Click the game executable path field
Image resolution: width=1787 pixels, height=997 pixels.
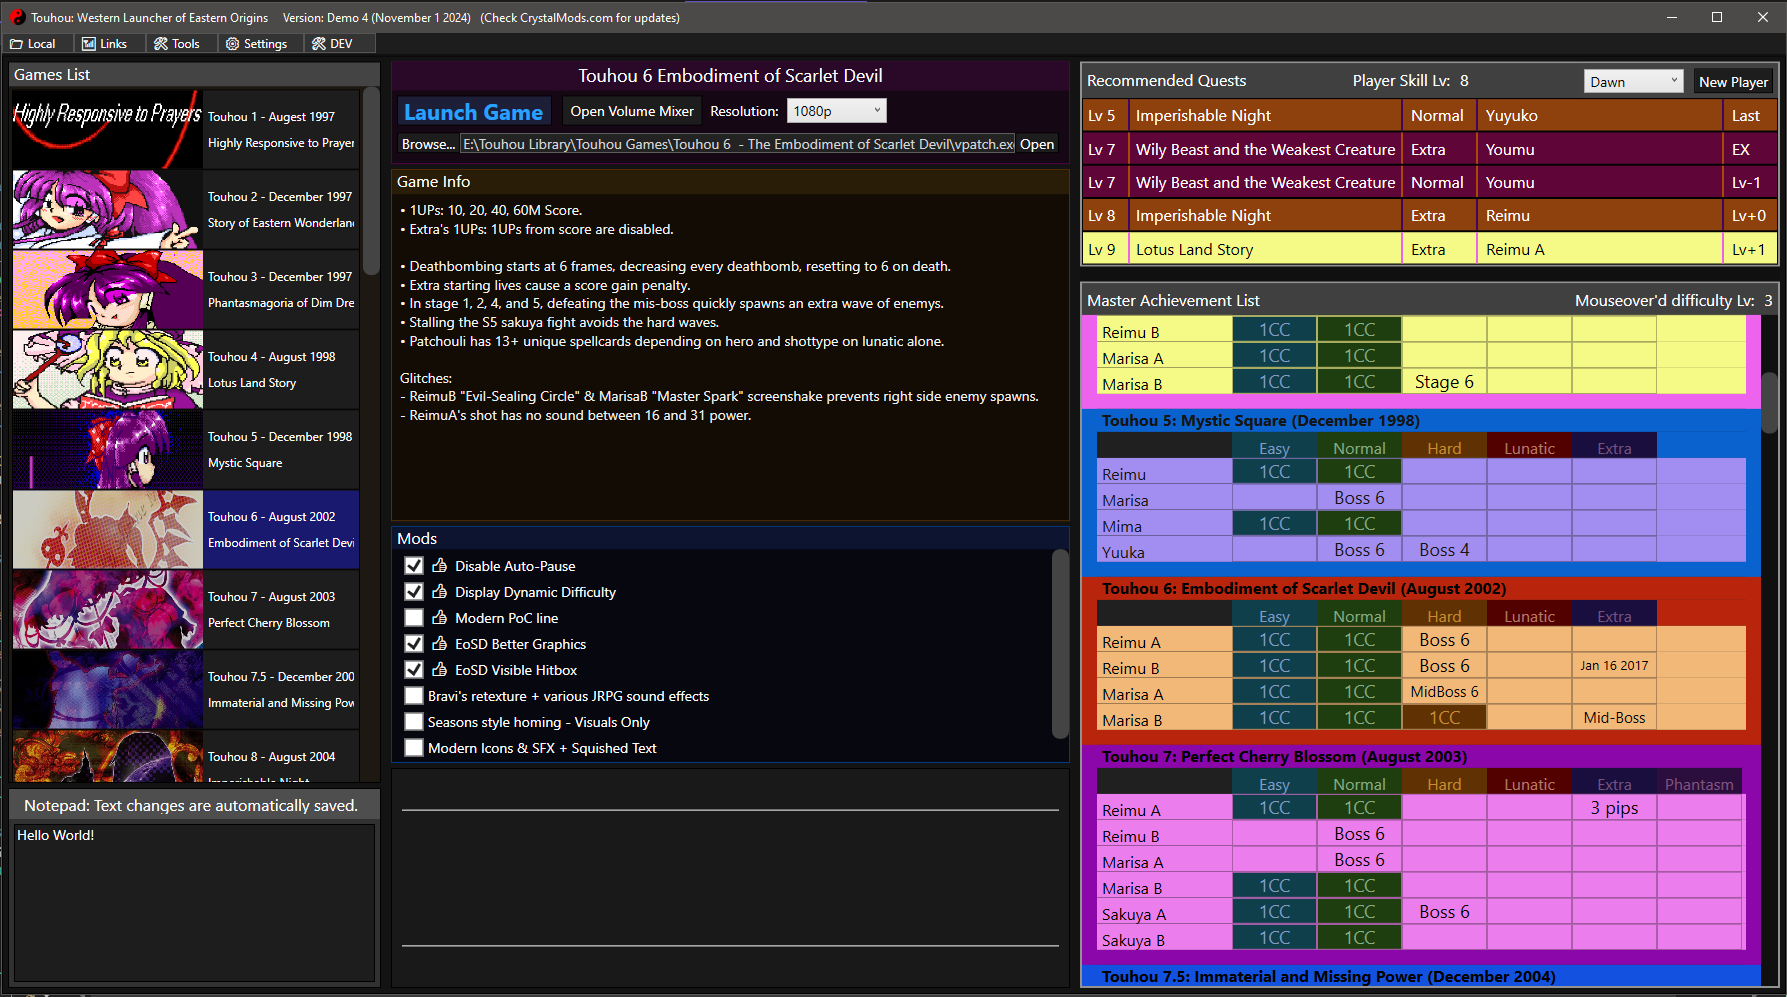[737, 144]
